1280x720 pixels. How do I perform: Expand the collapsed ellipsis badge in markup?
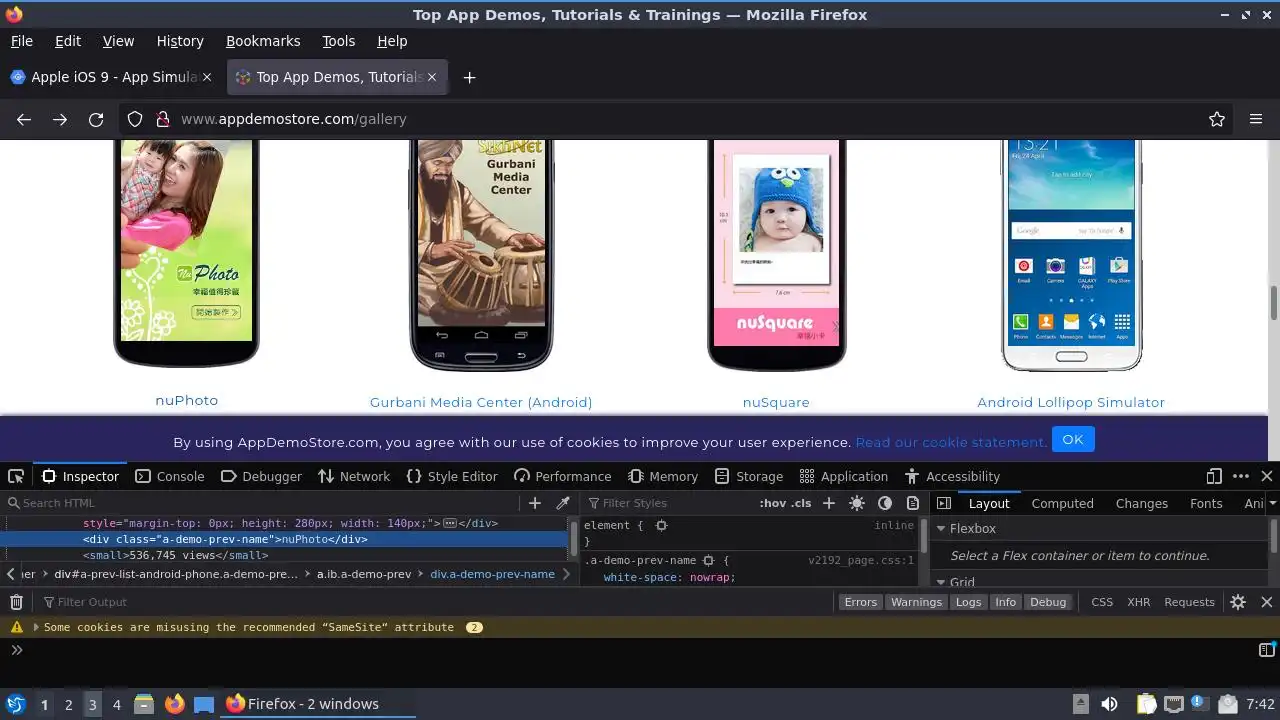(450, 523)
